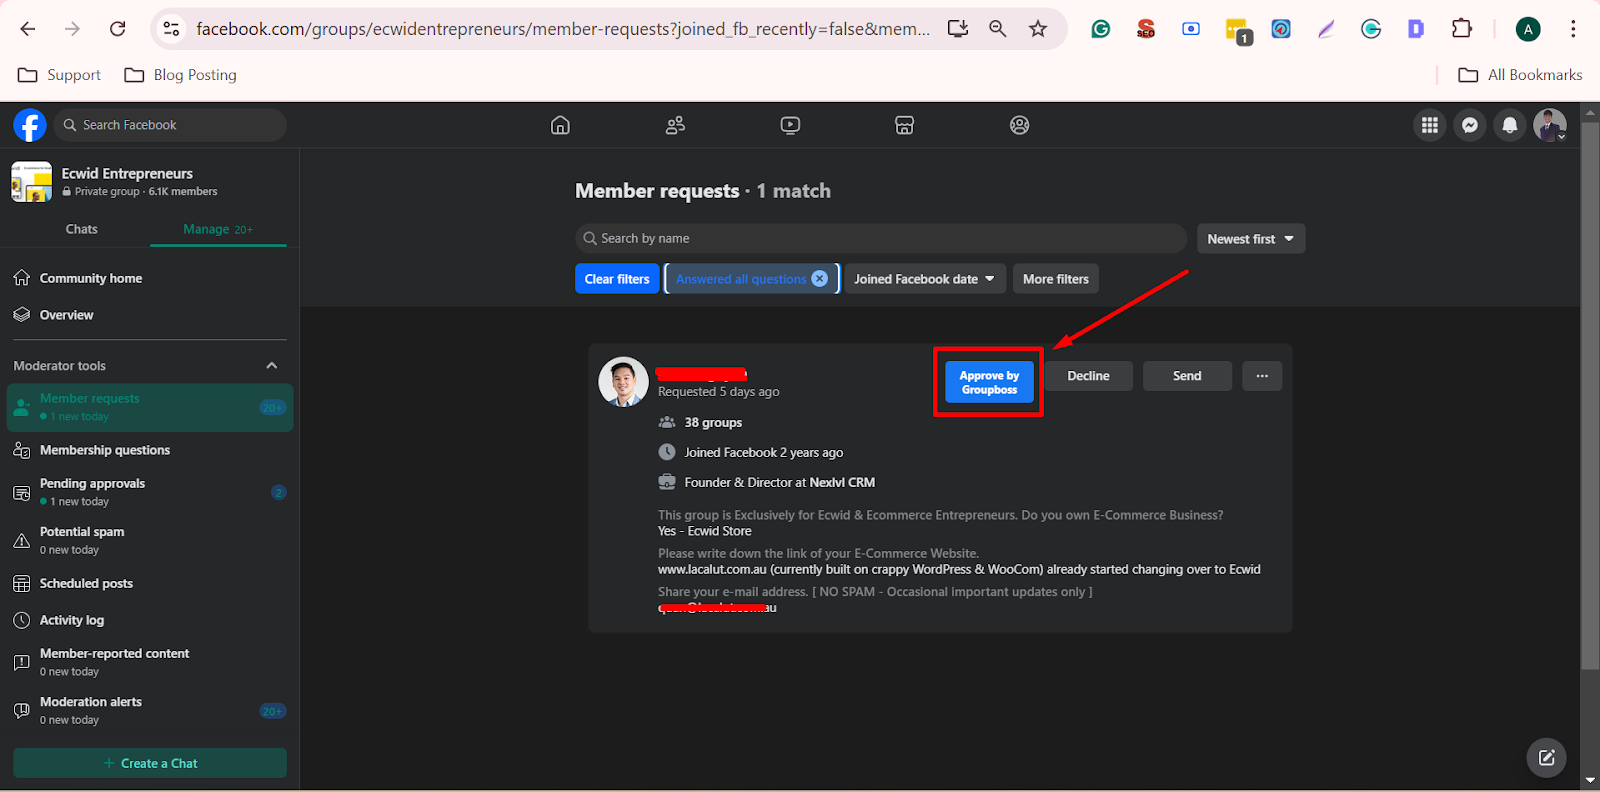
Task: Click the page vertical scrollbar
Action: [x=1590, y=395]
